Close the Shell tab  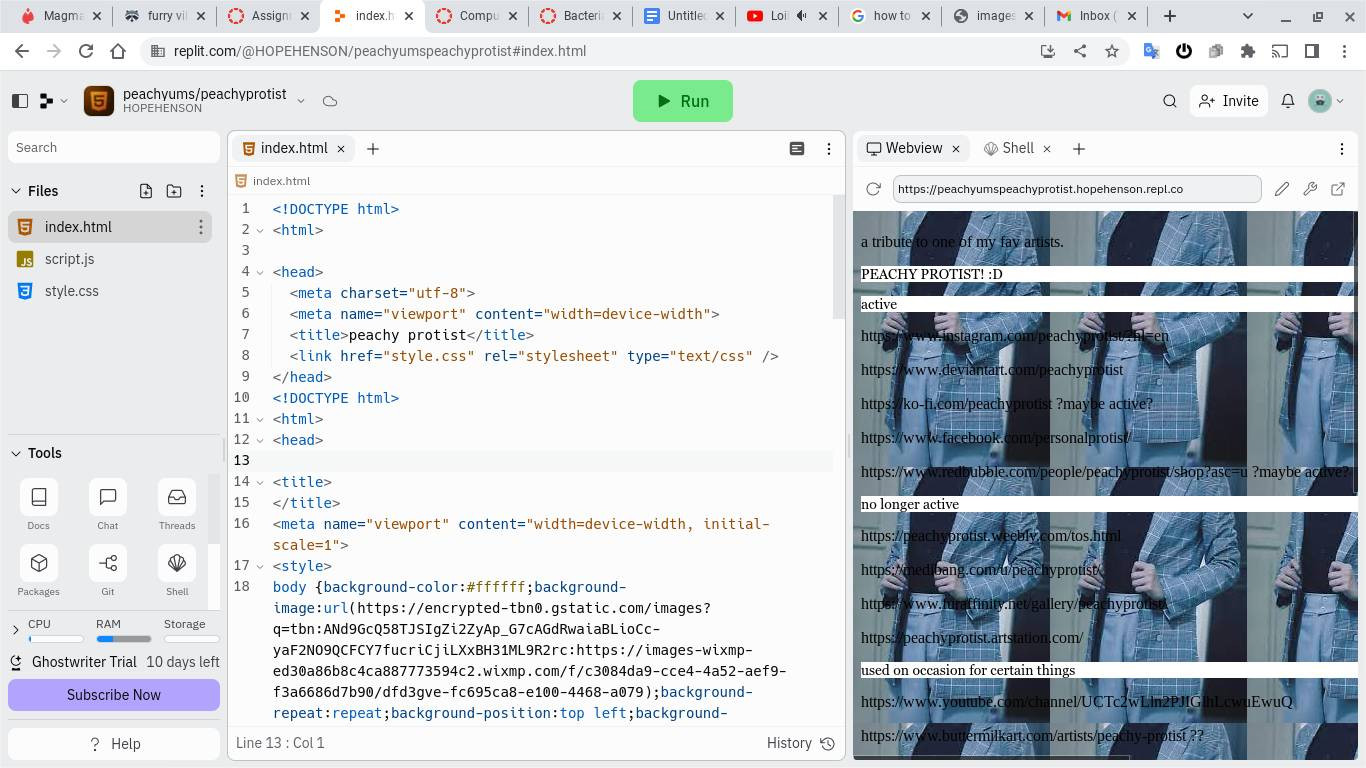click(1047, 148)
